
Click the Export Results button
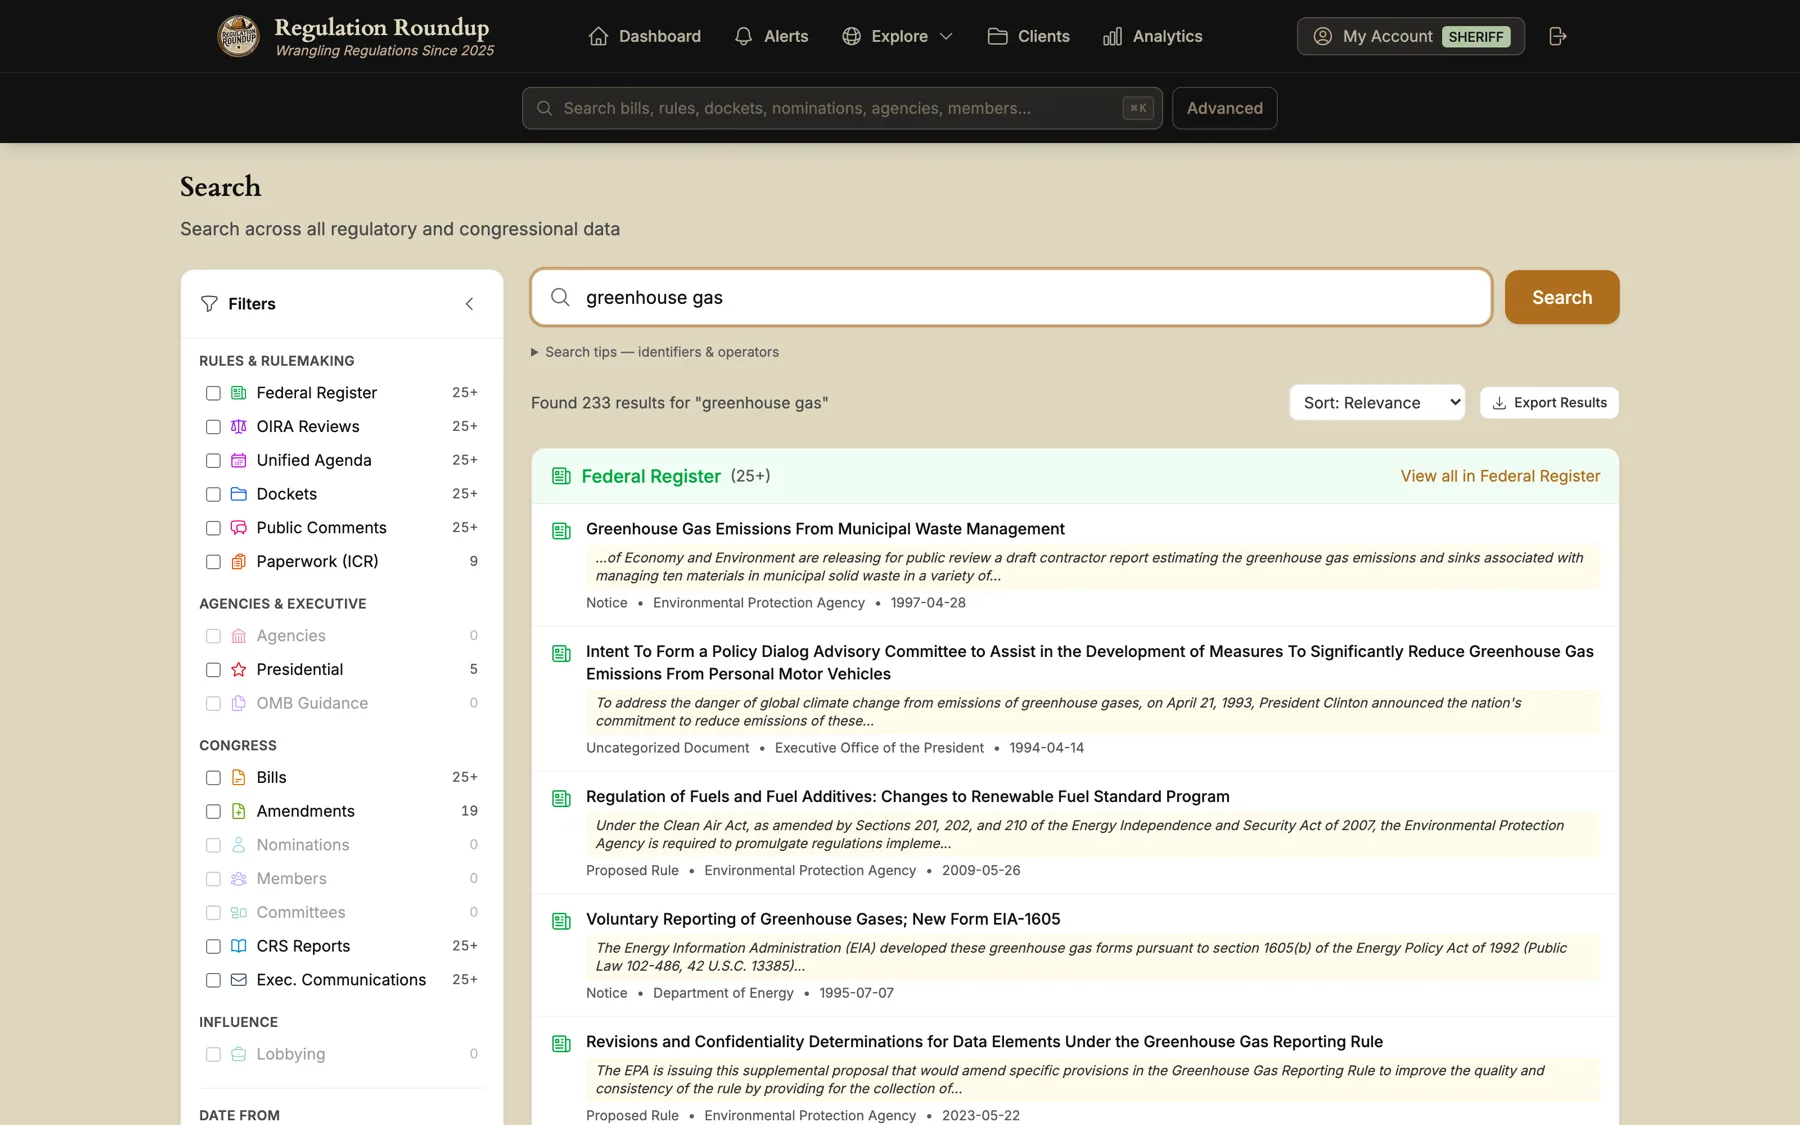click(1549, 403)
